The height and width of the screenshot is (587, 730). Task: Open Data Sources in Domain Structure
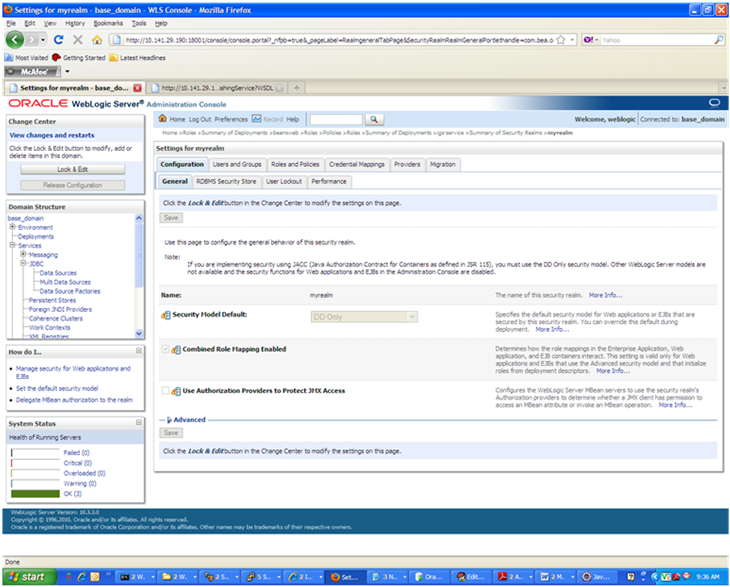[58, 273]
